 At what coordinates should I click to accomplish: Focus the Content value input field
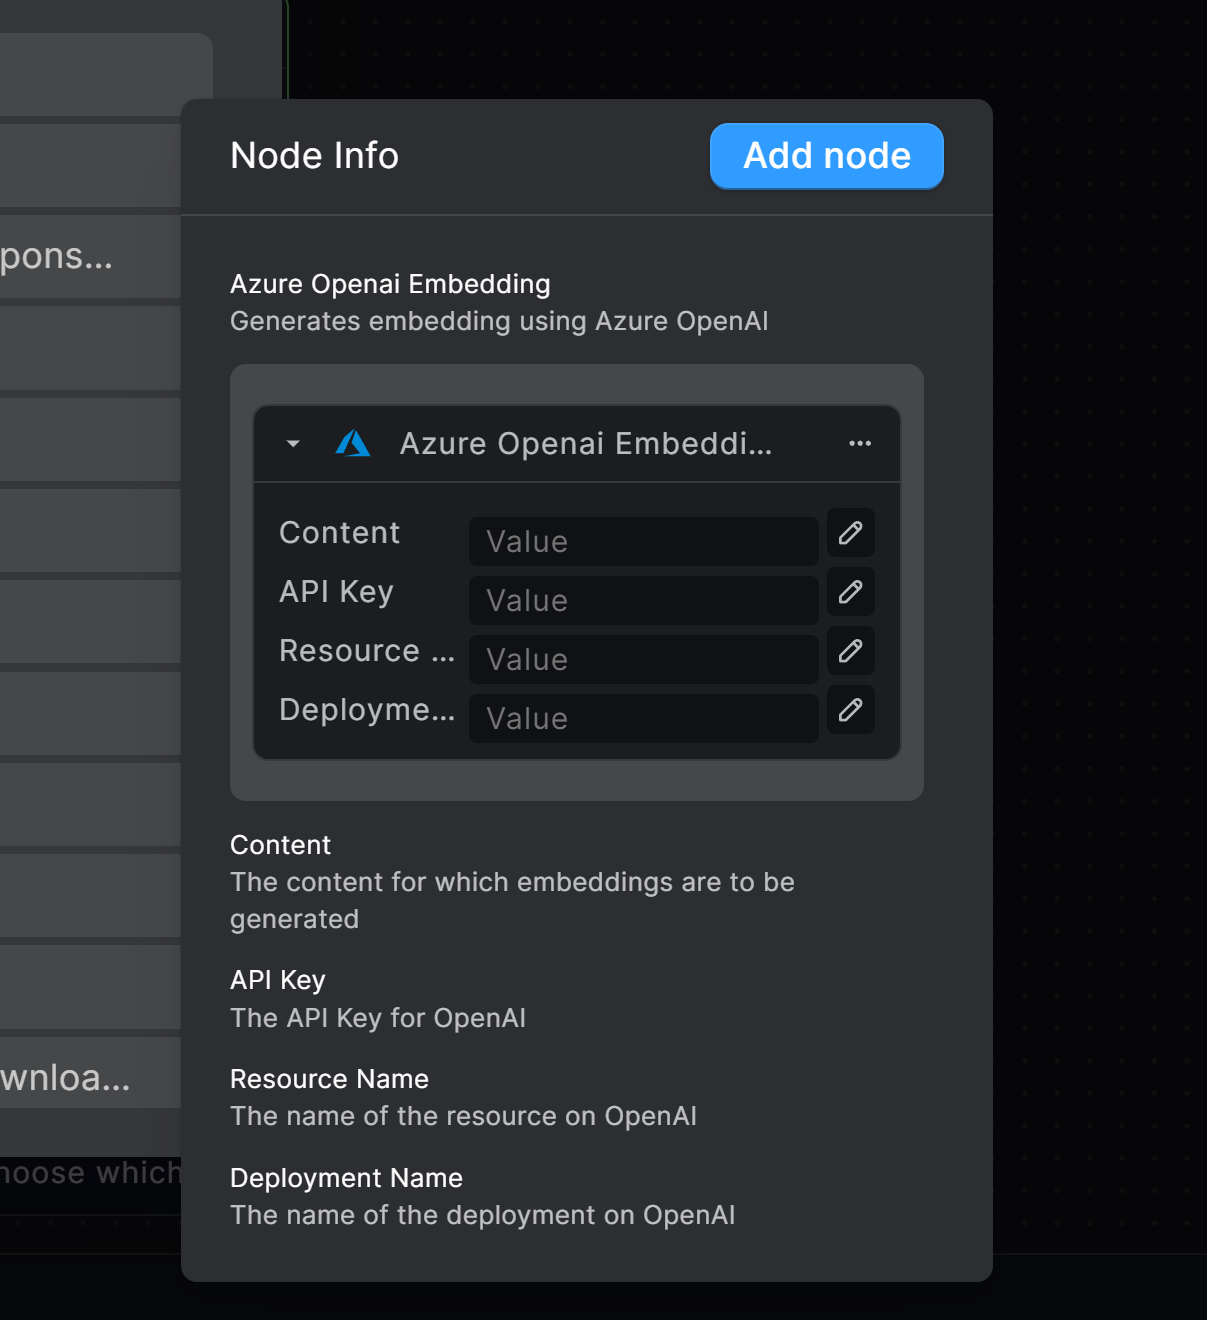pyautogui.click(x=643, y=541)
